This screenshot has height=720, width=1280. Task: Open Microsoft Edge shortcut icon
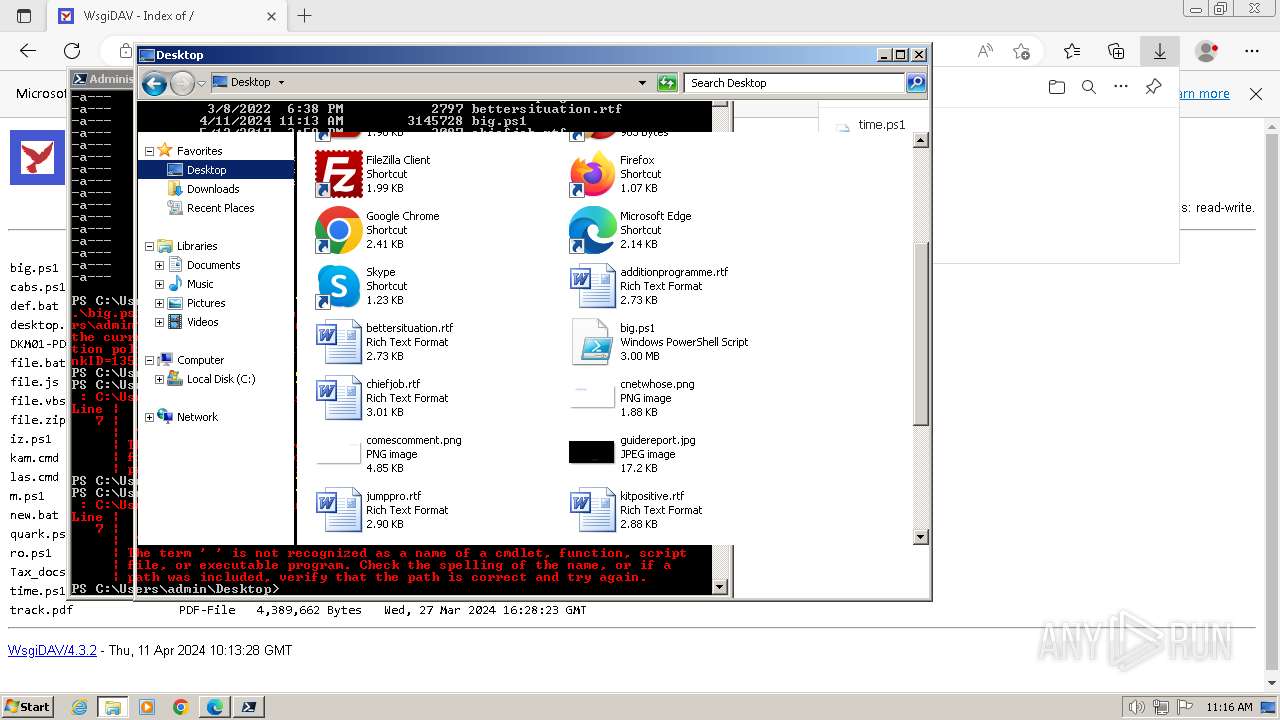pyautogui.click(x=592, y=229)
